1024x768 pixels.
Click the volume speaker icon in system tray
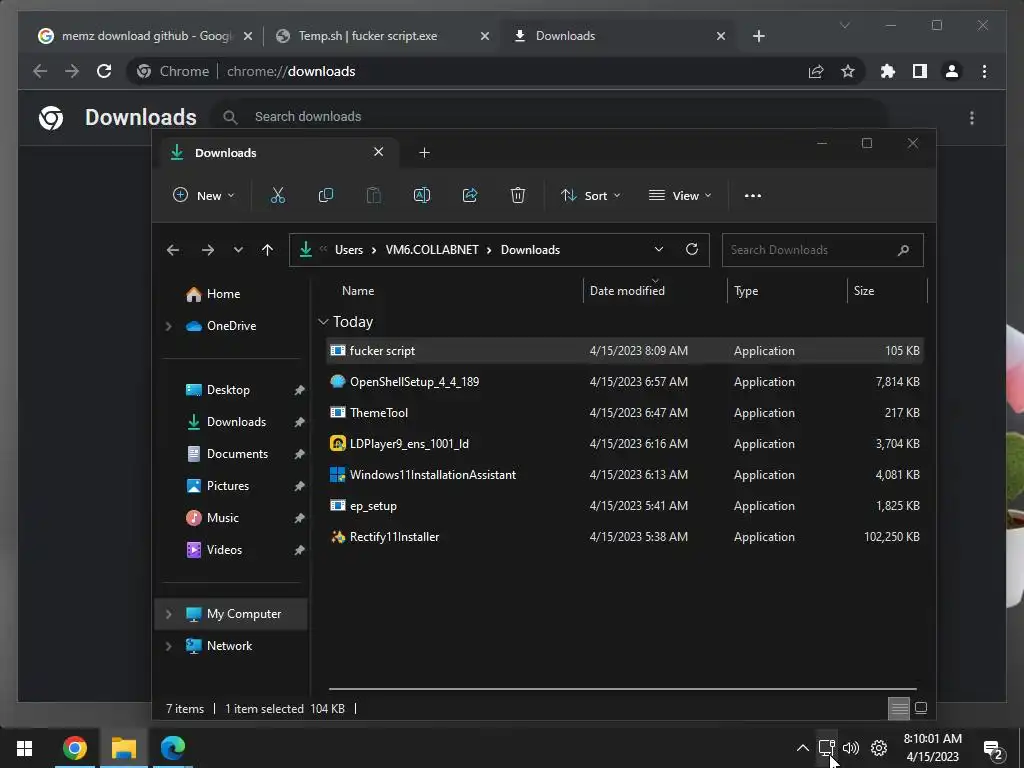(x=850, y=748)
